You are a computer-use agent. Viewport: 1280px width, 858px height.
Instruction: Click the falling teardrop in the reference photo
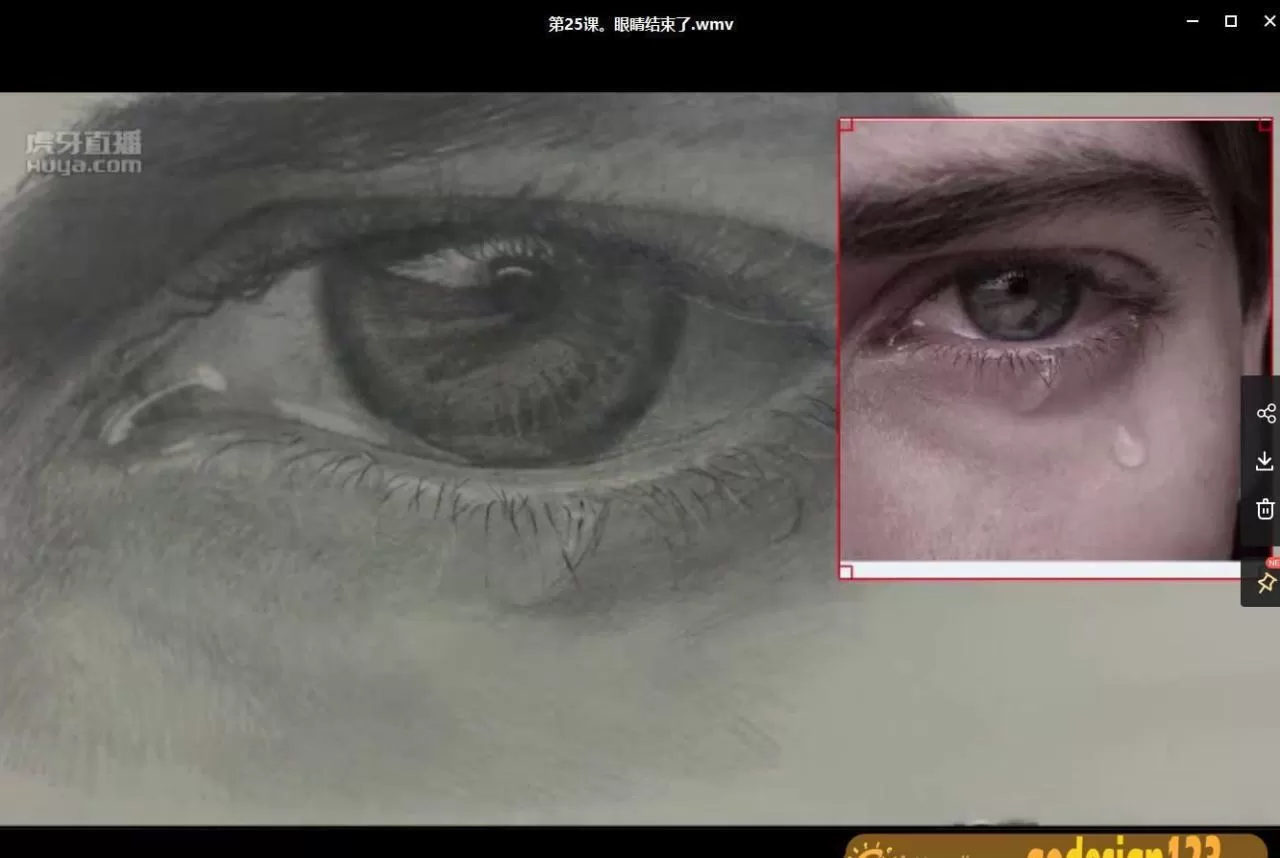click(x=1128, y=447)
